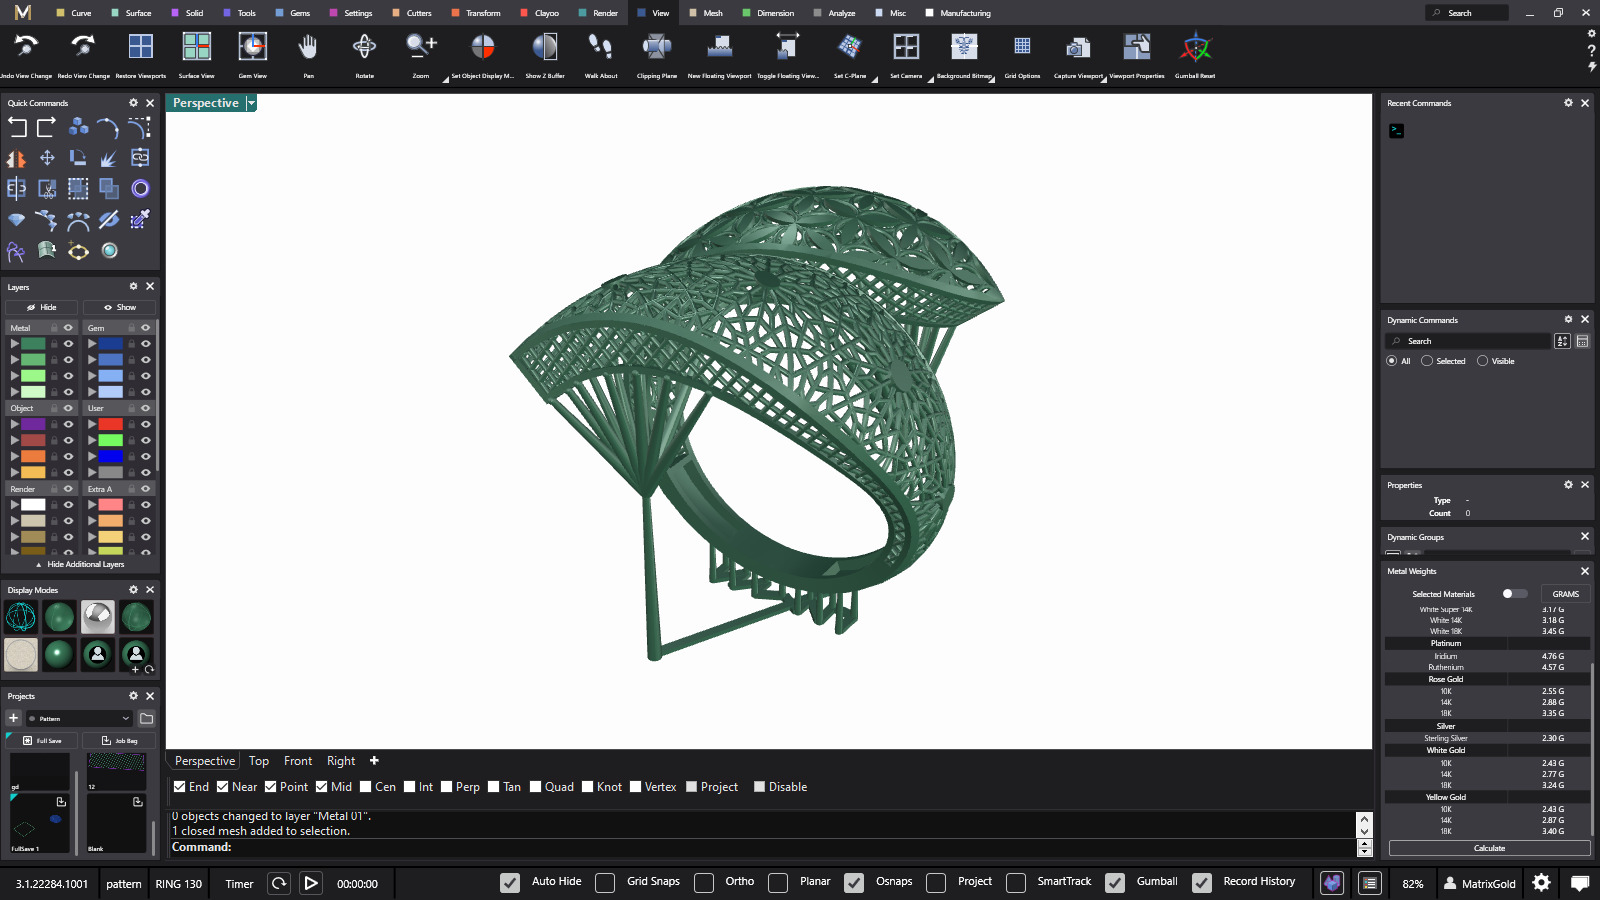Enable the Cen osnap checkbox

point(366,787)
